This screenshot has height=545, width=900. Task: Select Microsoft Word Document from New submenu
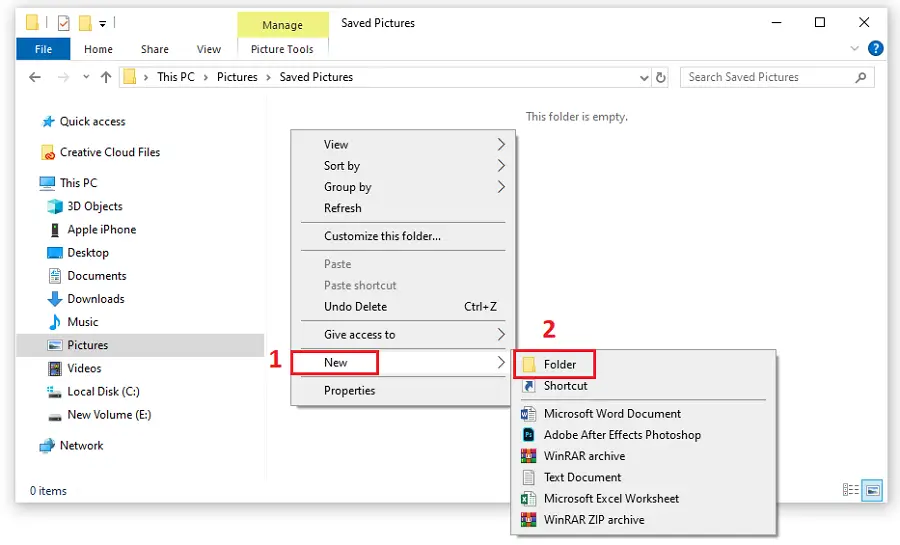[611, 413]
